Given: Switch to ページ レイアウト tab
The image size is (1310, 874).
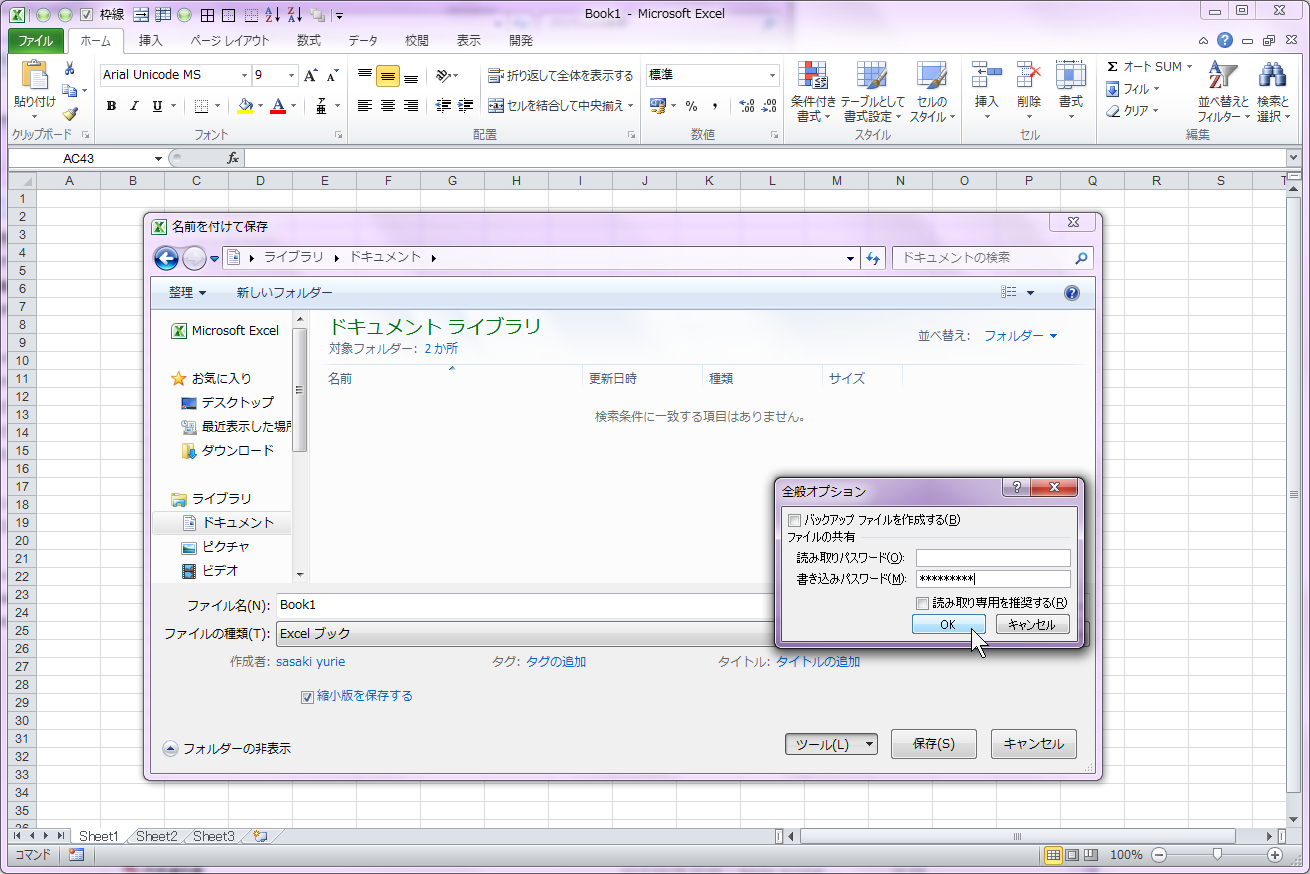Looking at the screenshot, I should (x=229, y=41).
